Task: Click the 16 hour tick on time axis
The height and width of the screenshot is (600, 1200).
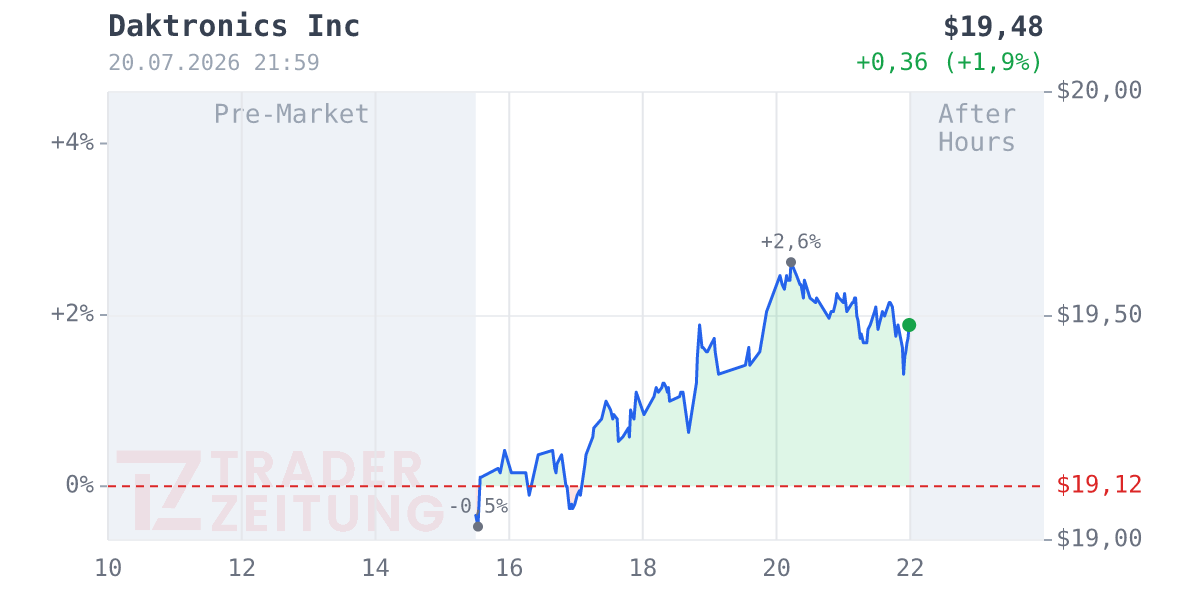Action: click(509, 568)
